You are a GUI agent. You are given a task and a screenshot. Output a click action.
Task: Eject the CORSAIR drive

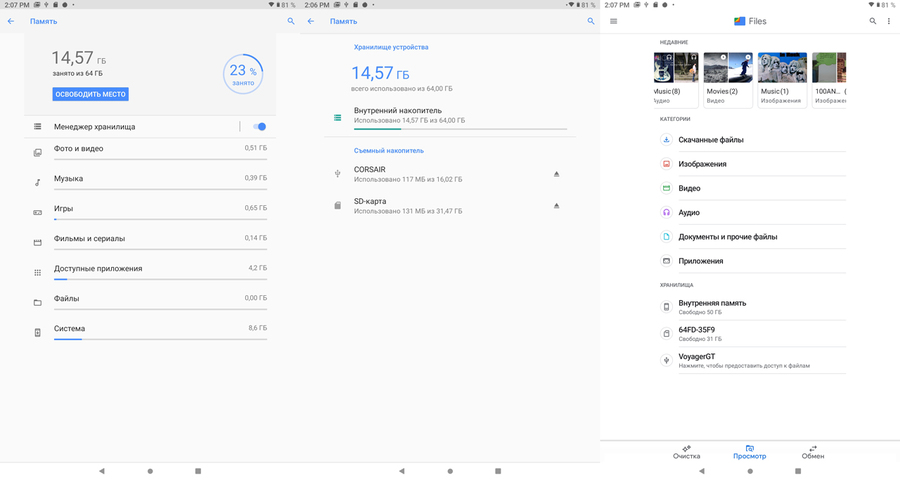556,174
